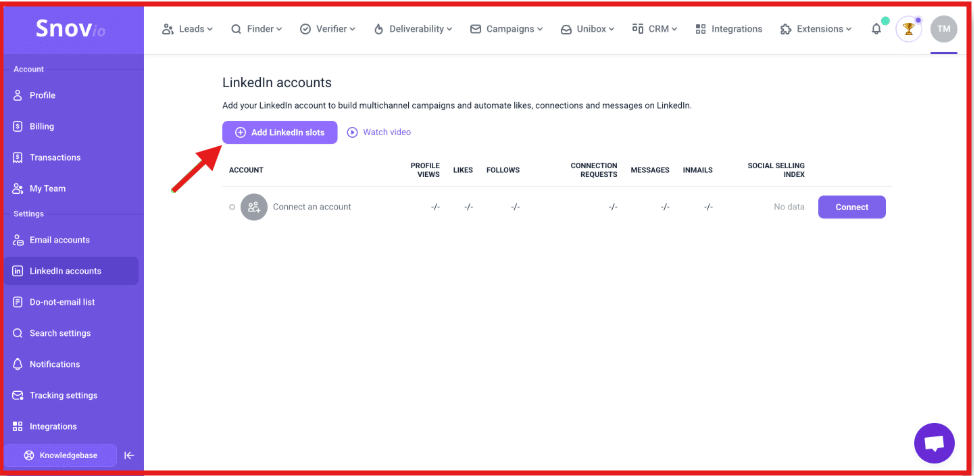Click the PROFILE VIEWS column header
The height and width of the screenshot is (476, 974).
425,170
